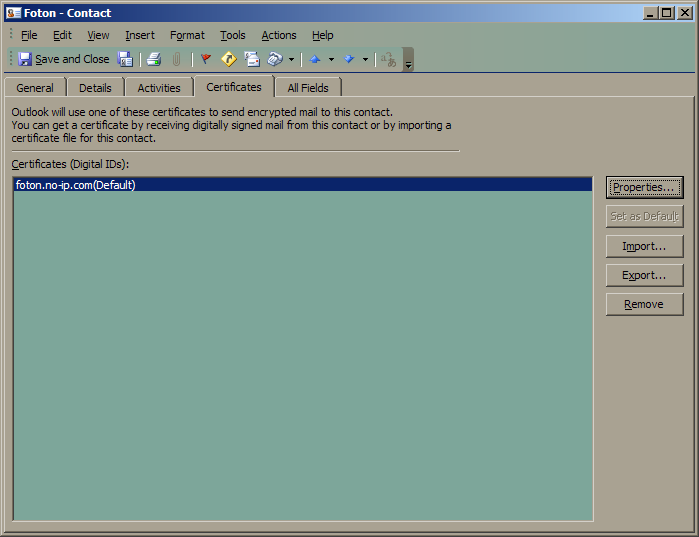Click the AutoDial telephone icon
This screenshot has height=537, width=699.
pyautogui.click(x=275, y=59)
